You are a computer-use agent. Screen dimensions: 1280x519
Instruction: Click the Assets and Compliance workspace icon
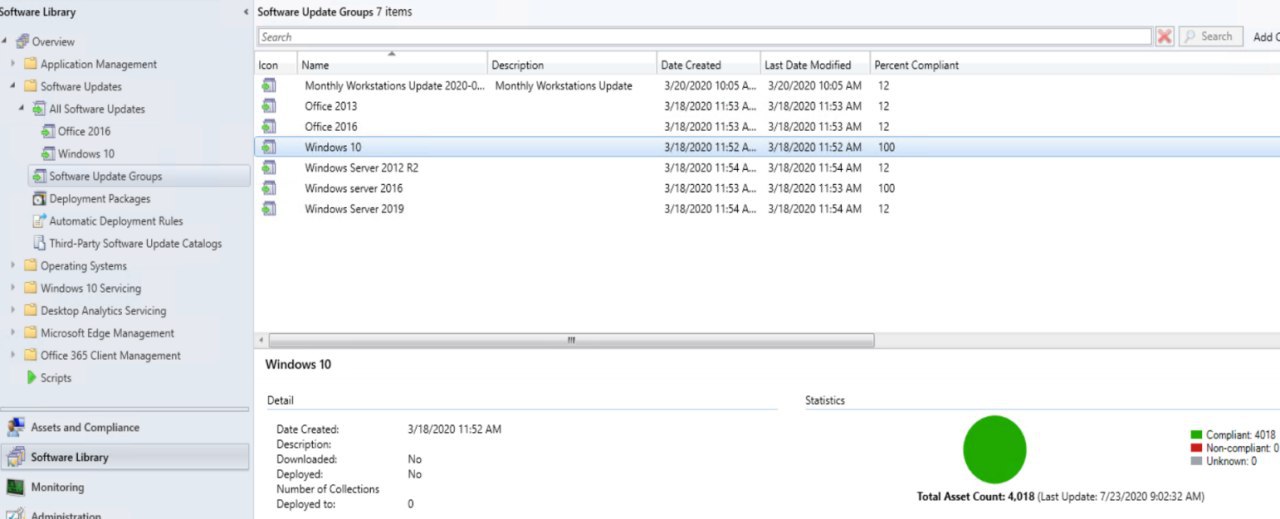15,427
